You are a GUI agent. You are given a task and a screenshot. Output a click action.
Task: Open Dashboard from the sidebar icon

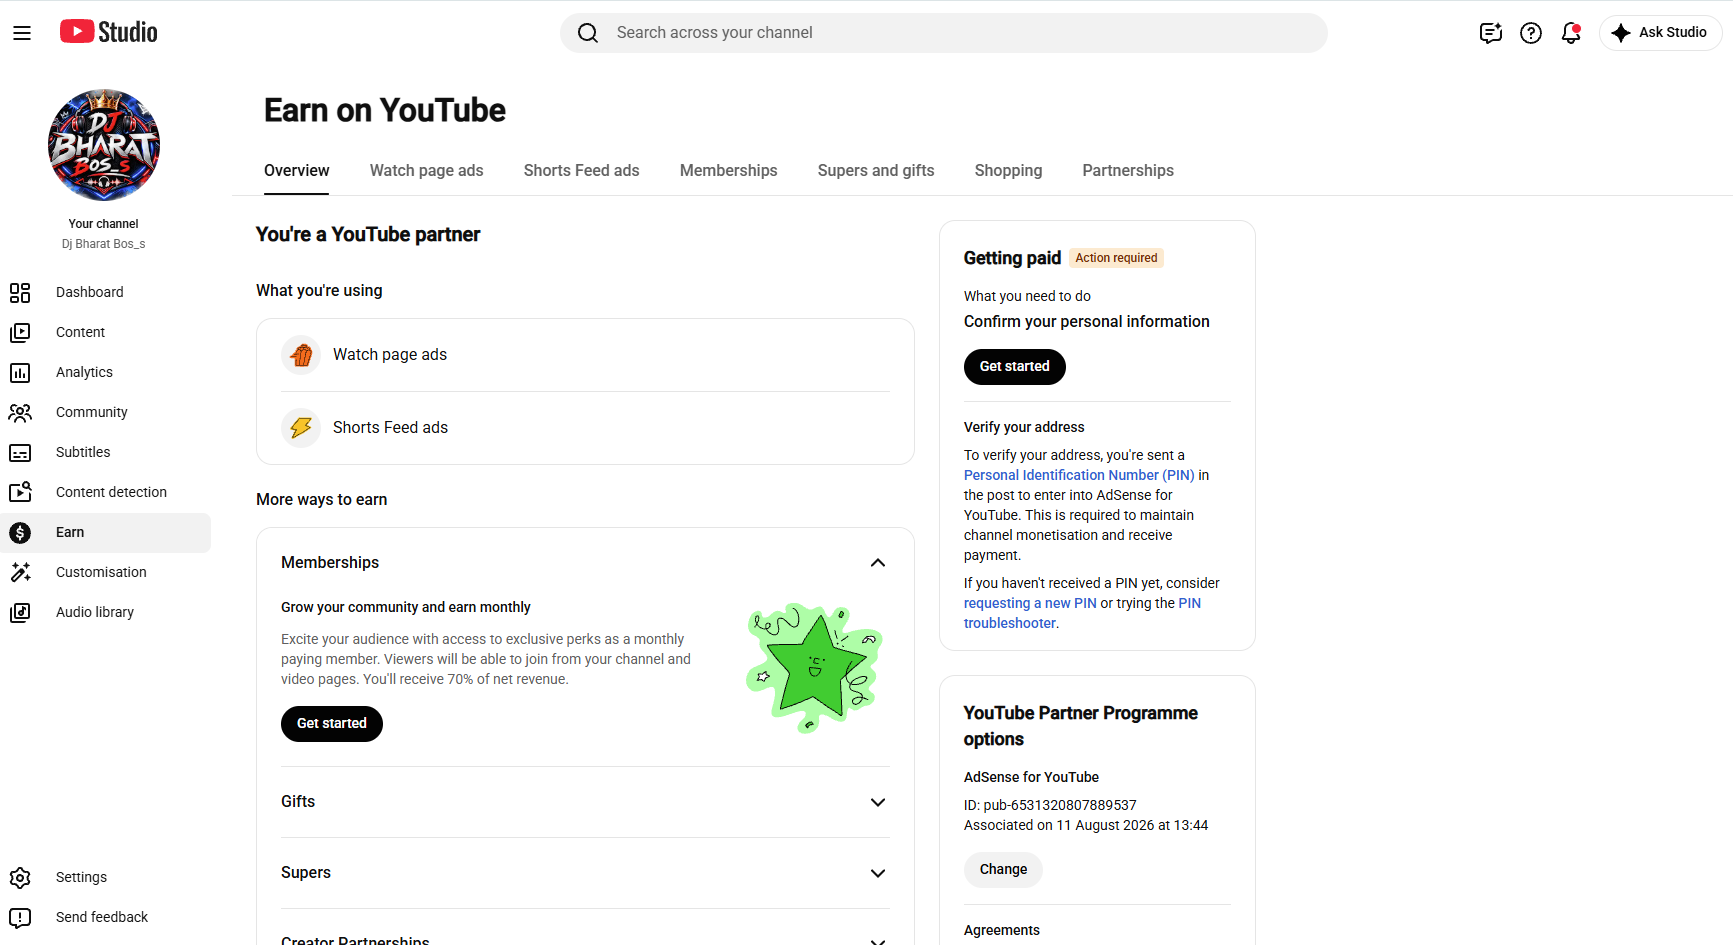20,292
